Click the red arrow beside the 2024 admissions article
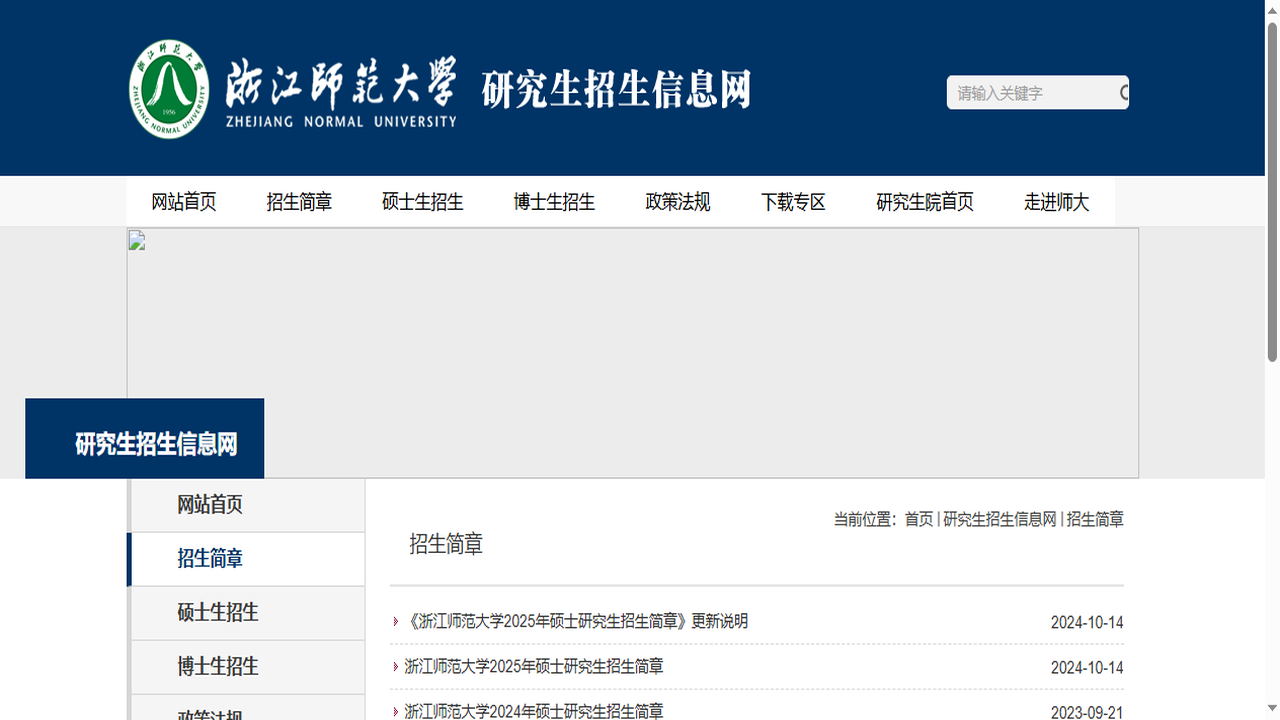The image size is (1280, 720). point(395,711)
